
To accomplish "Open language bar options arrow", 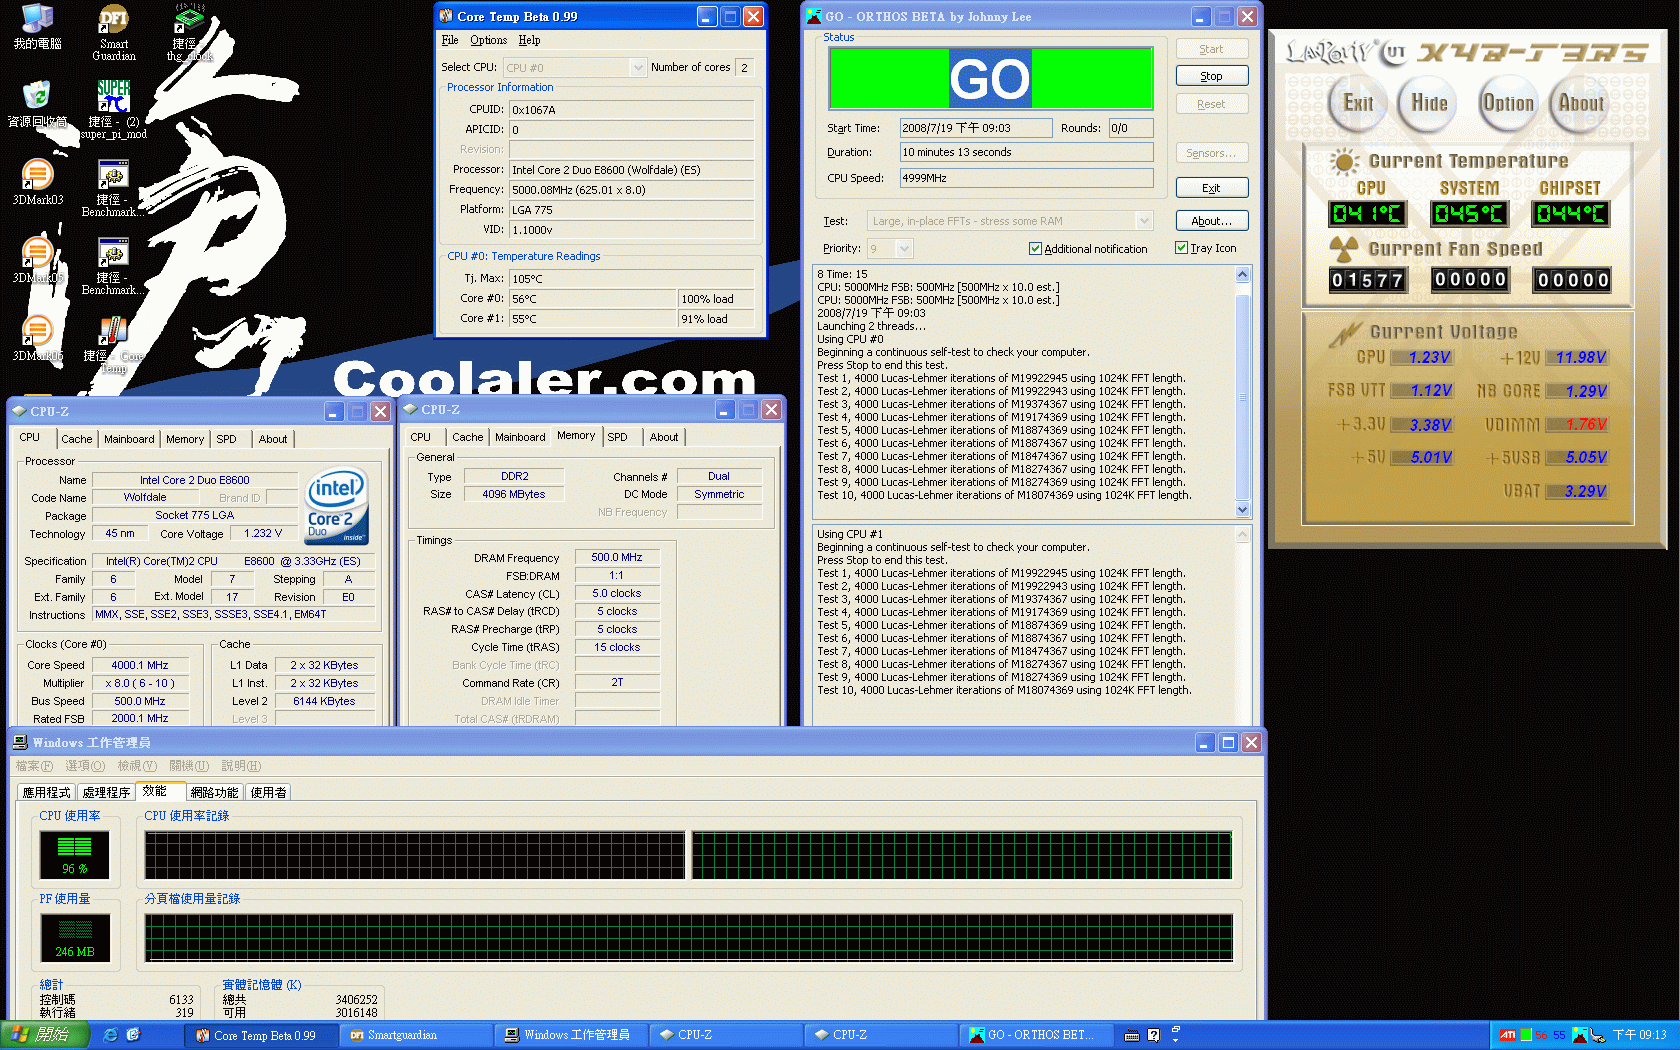I will [1175, 1040].
